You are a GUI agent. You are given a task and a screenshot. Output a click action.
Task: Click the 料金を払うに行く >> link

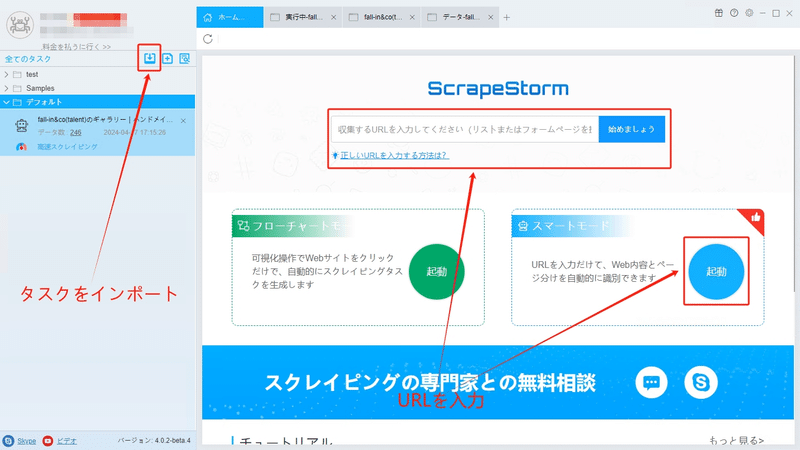point(77,46)
